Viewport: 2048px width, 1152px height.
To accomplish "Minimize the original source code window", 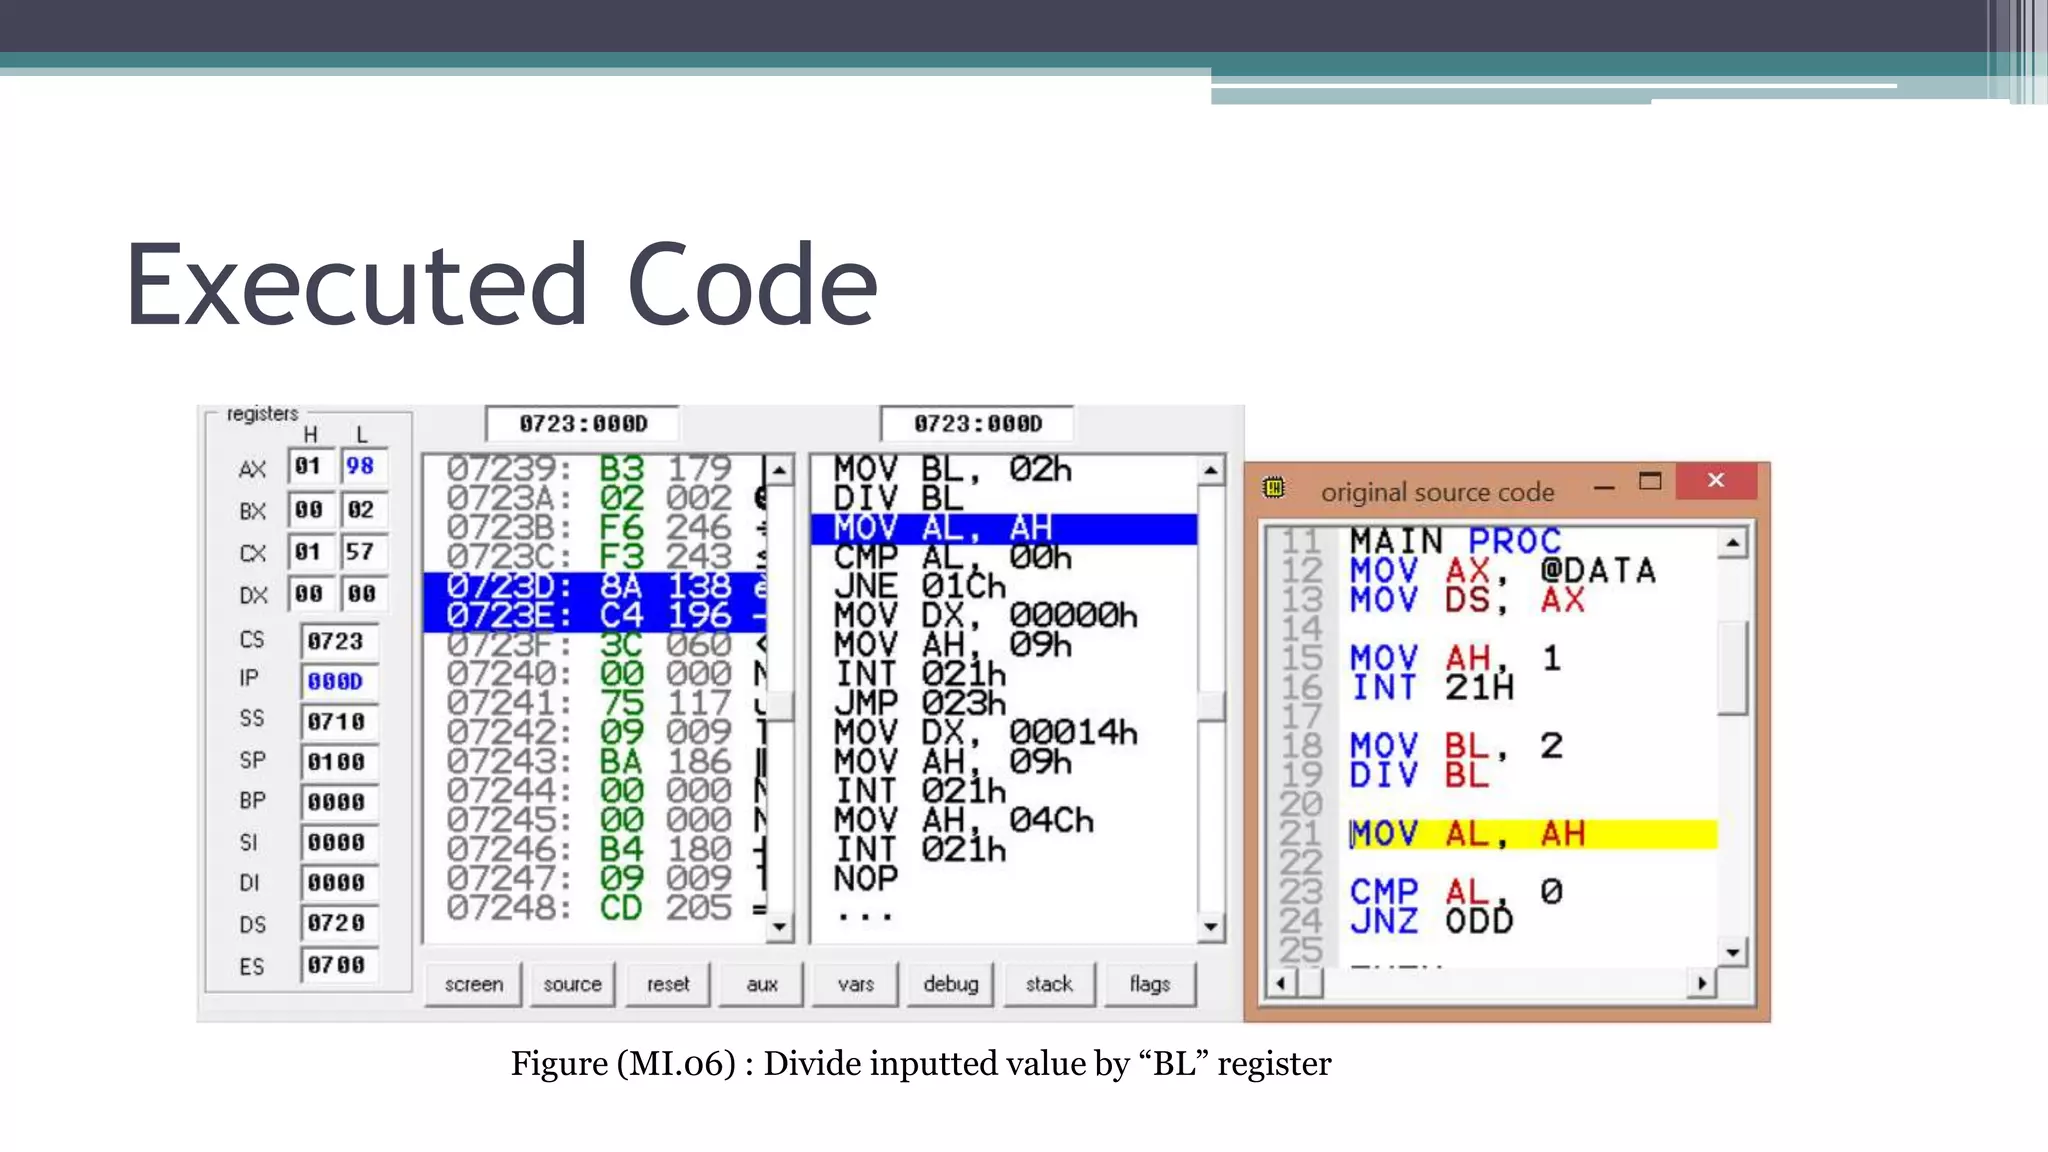I will [x=1604, y=487].
